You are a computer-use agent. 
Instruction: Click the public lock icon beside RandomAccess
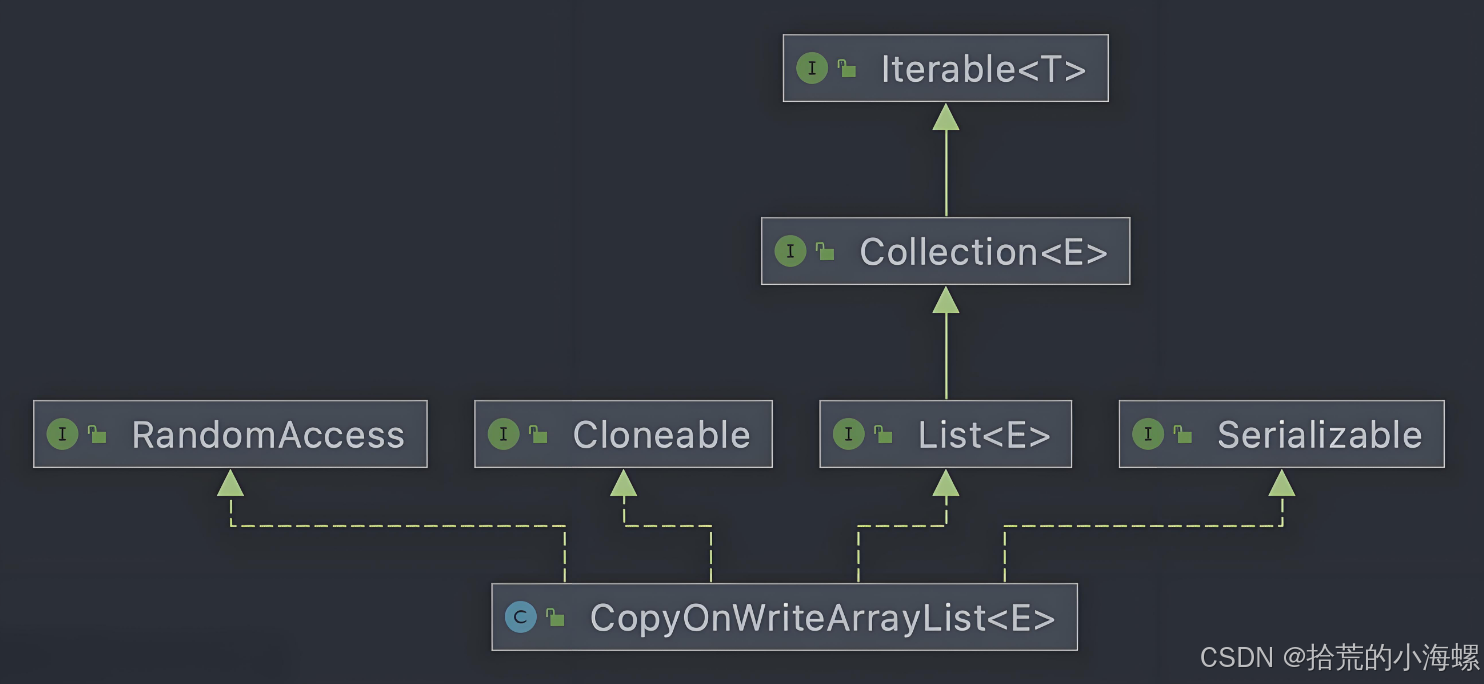click(x=97, y=434)
